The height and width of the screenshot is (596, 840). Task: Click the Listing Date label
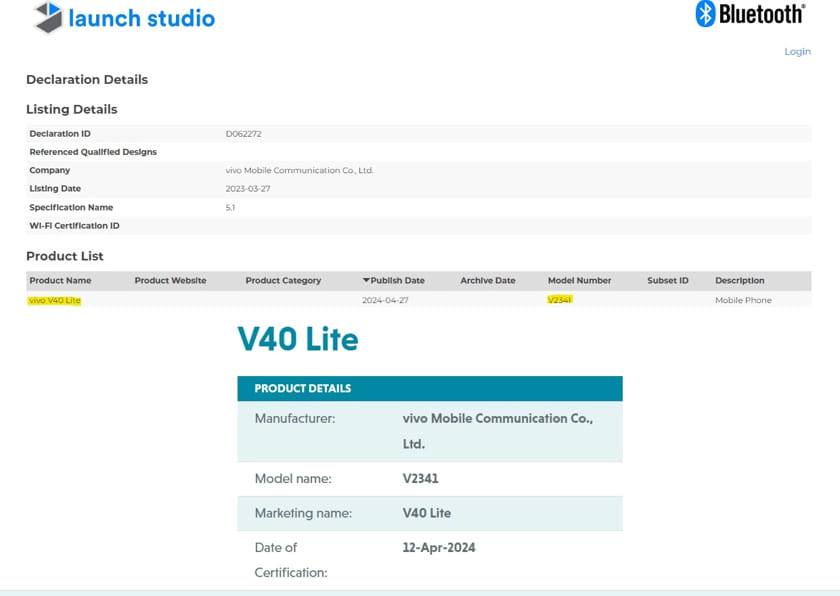tap(55, 188)
